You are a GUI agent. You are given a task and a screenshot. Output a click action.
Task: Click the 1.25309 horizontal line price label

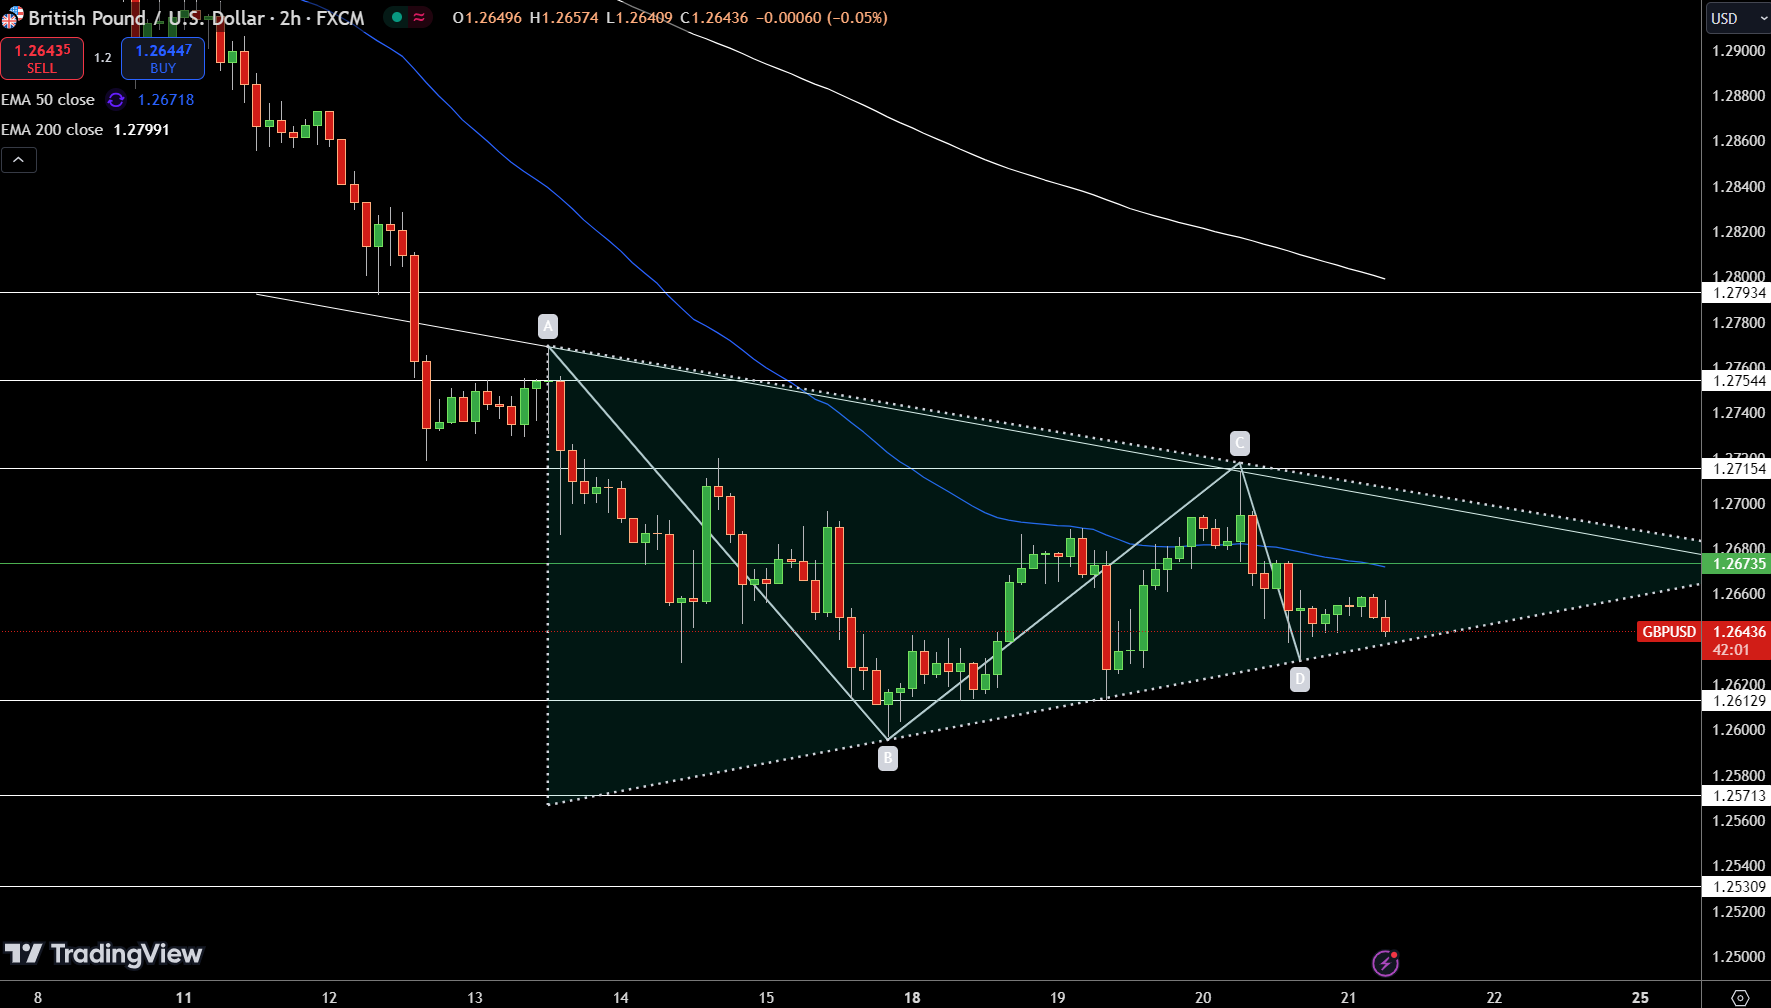tap(1736, 887)
